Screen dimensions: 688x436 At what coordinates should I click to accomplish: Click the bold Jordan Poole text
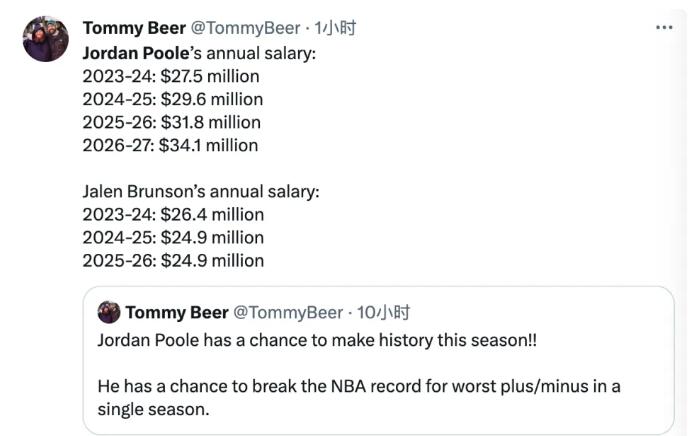135,52
